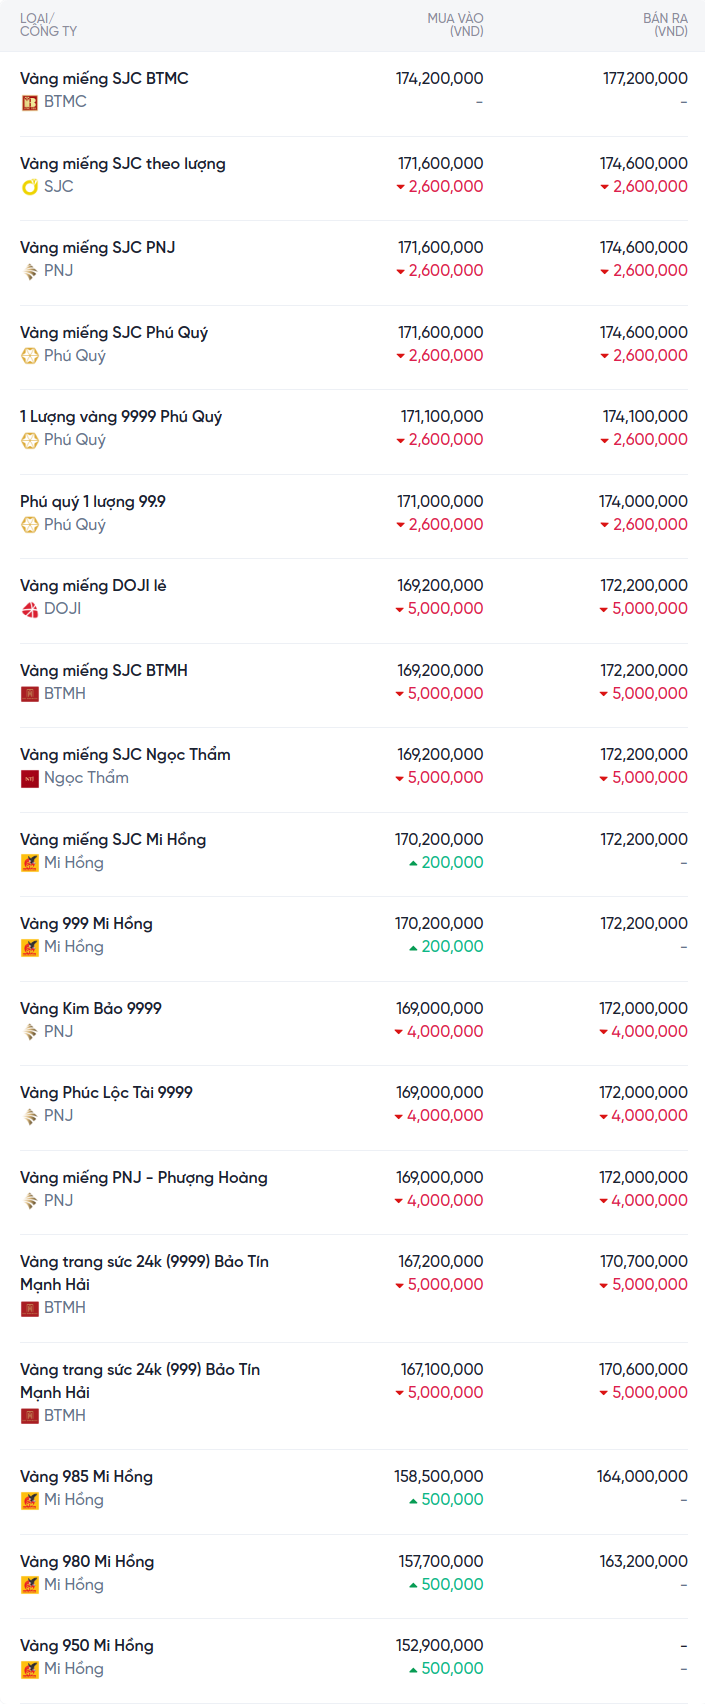This screenshot has height=1704, width=705.
Task: Open Vàng trang sức 24k (9999) Bảo Tín Mạnh Hải
Action: [144, 1272]
